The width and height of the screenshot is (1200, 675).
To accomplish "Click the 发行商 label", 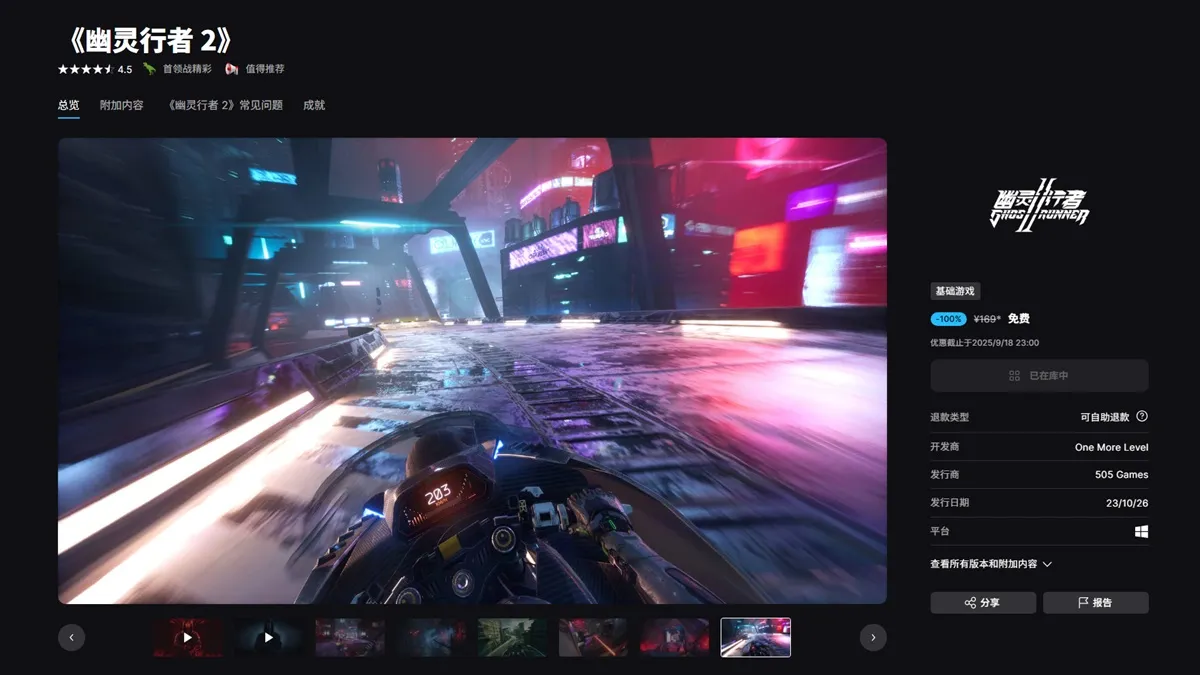I will (x=944, y=475).
